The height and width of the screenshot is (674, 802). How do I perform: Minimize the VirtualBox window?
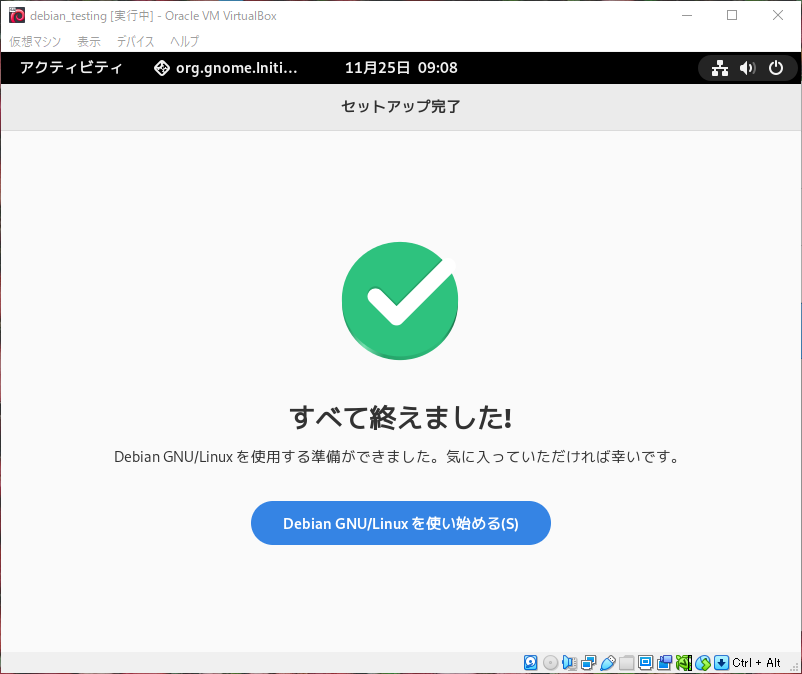click(687, 15)
